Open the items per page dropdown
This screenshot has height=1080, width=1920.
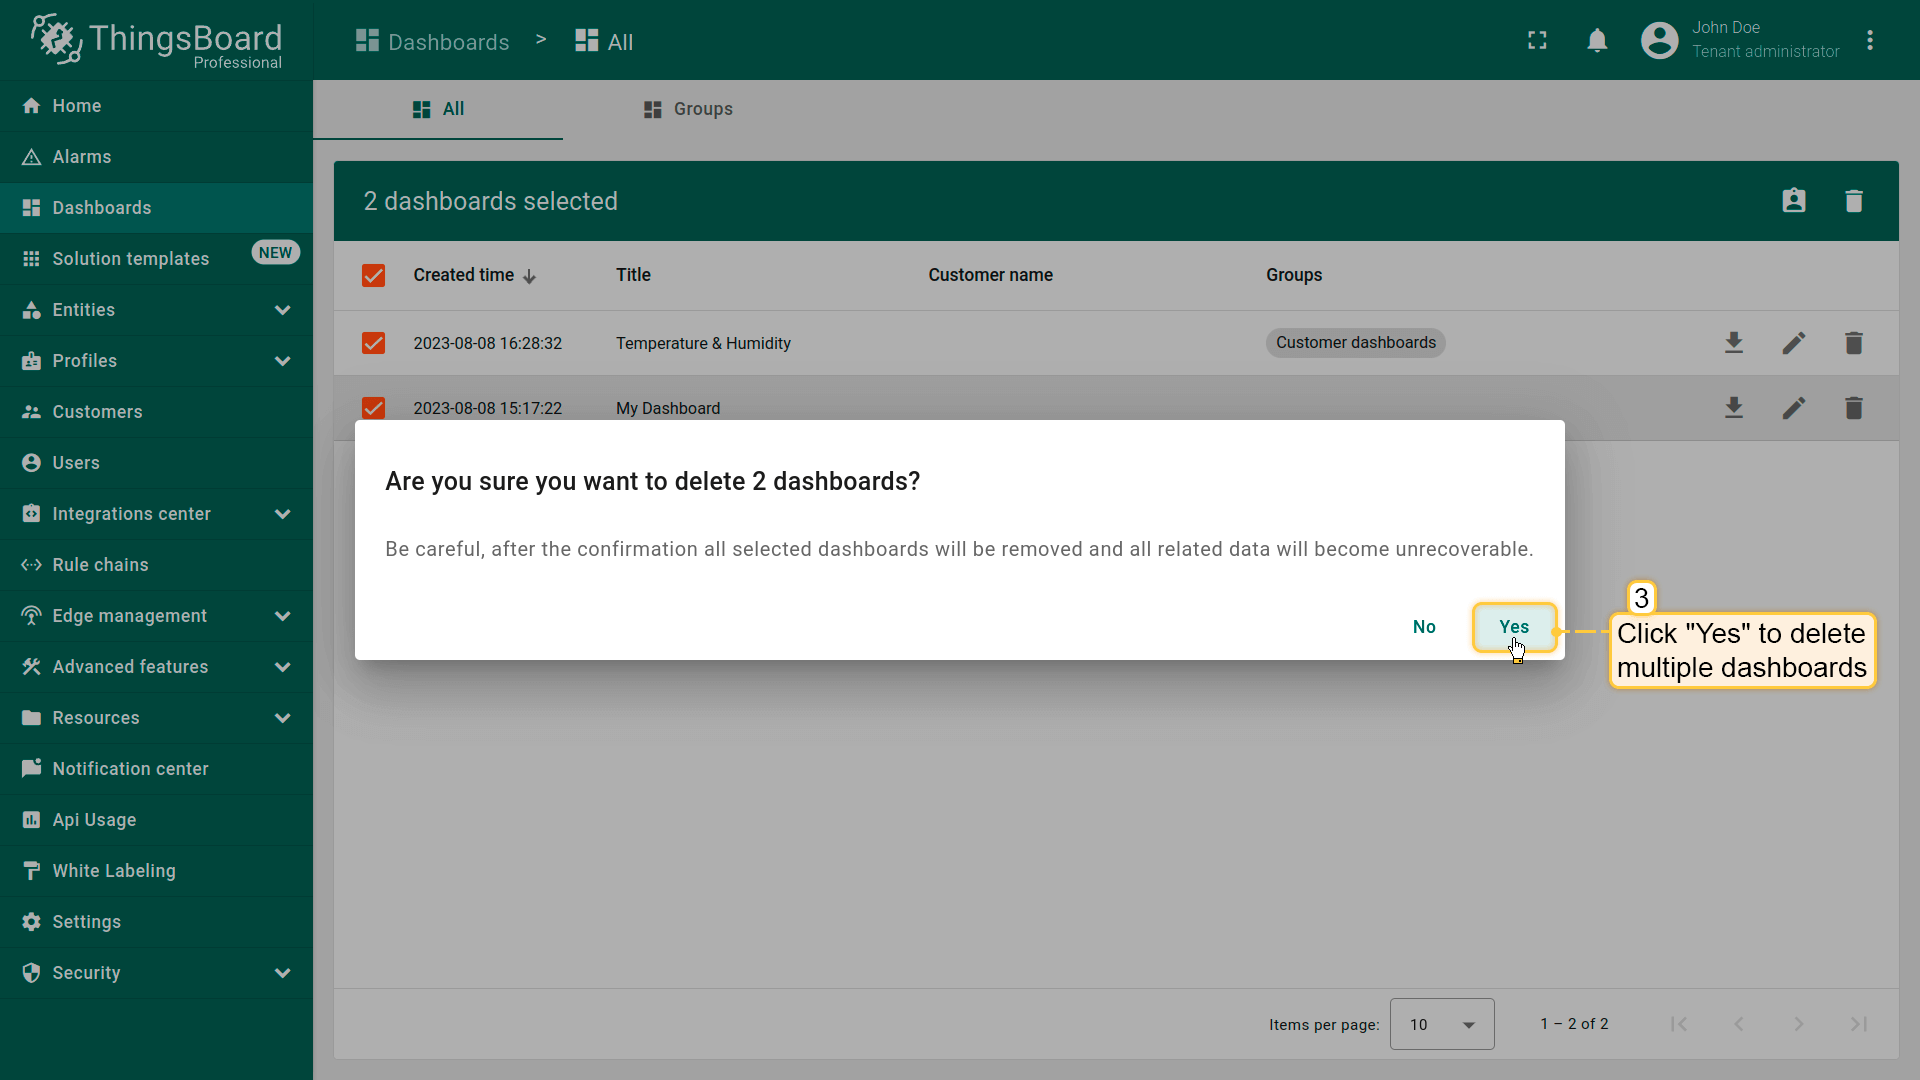click(x=1441, y=1024)
